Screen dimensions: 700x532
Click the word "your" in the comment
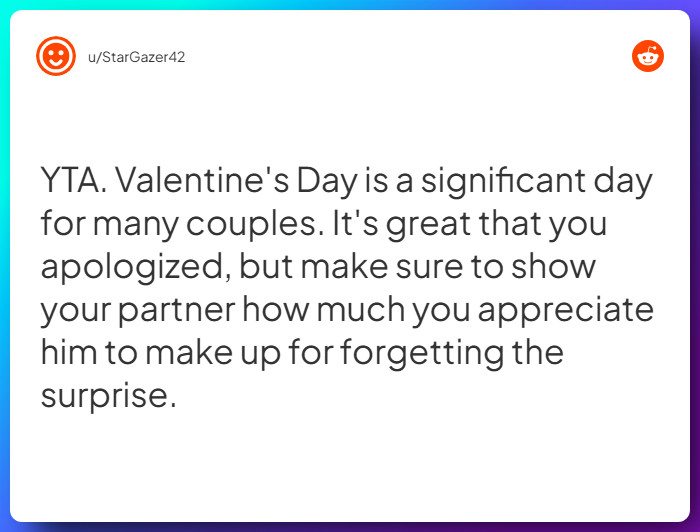pyautogui.click(x=76, y=311)
